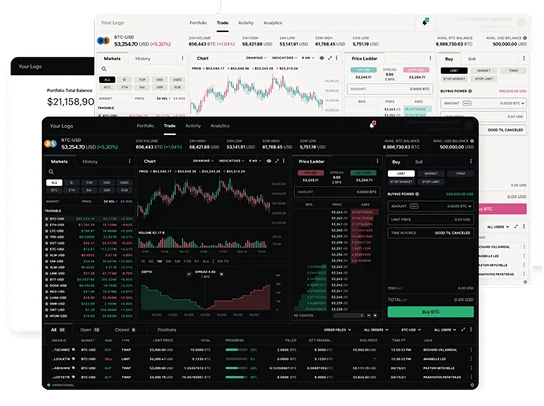Open notifications bell in dark window
This screenshot has width=544, height=406.
(372, 125)
